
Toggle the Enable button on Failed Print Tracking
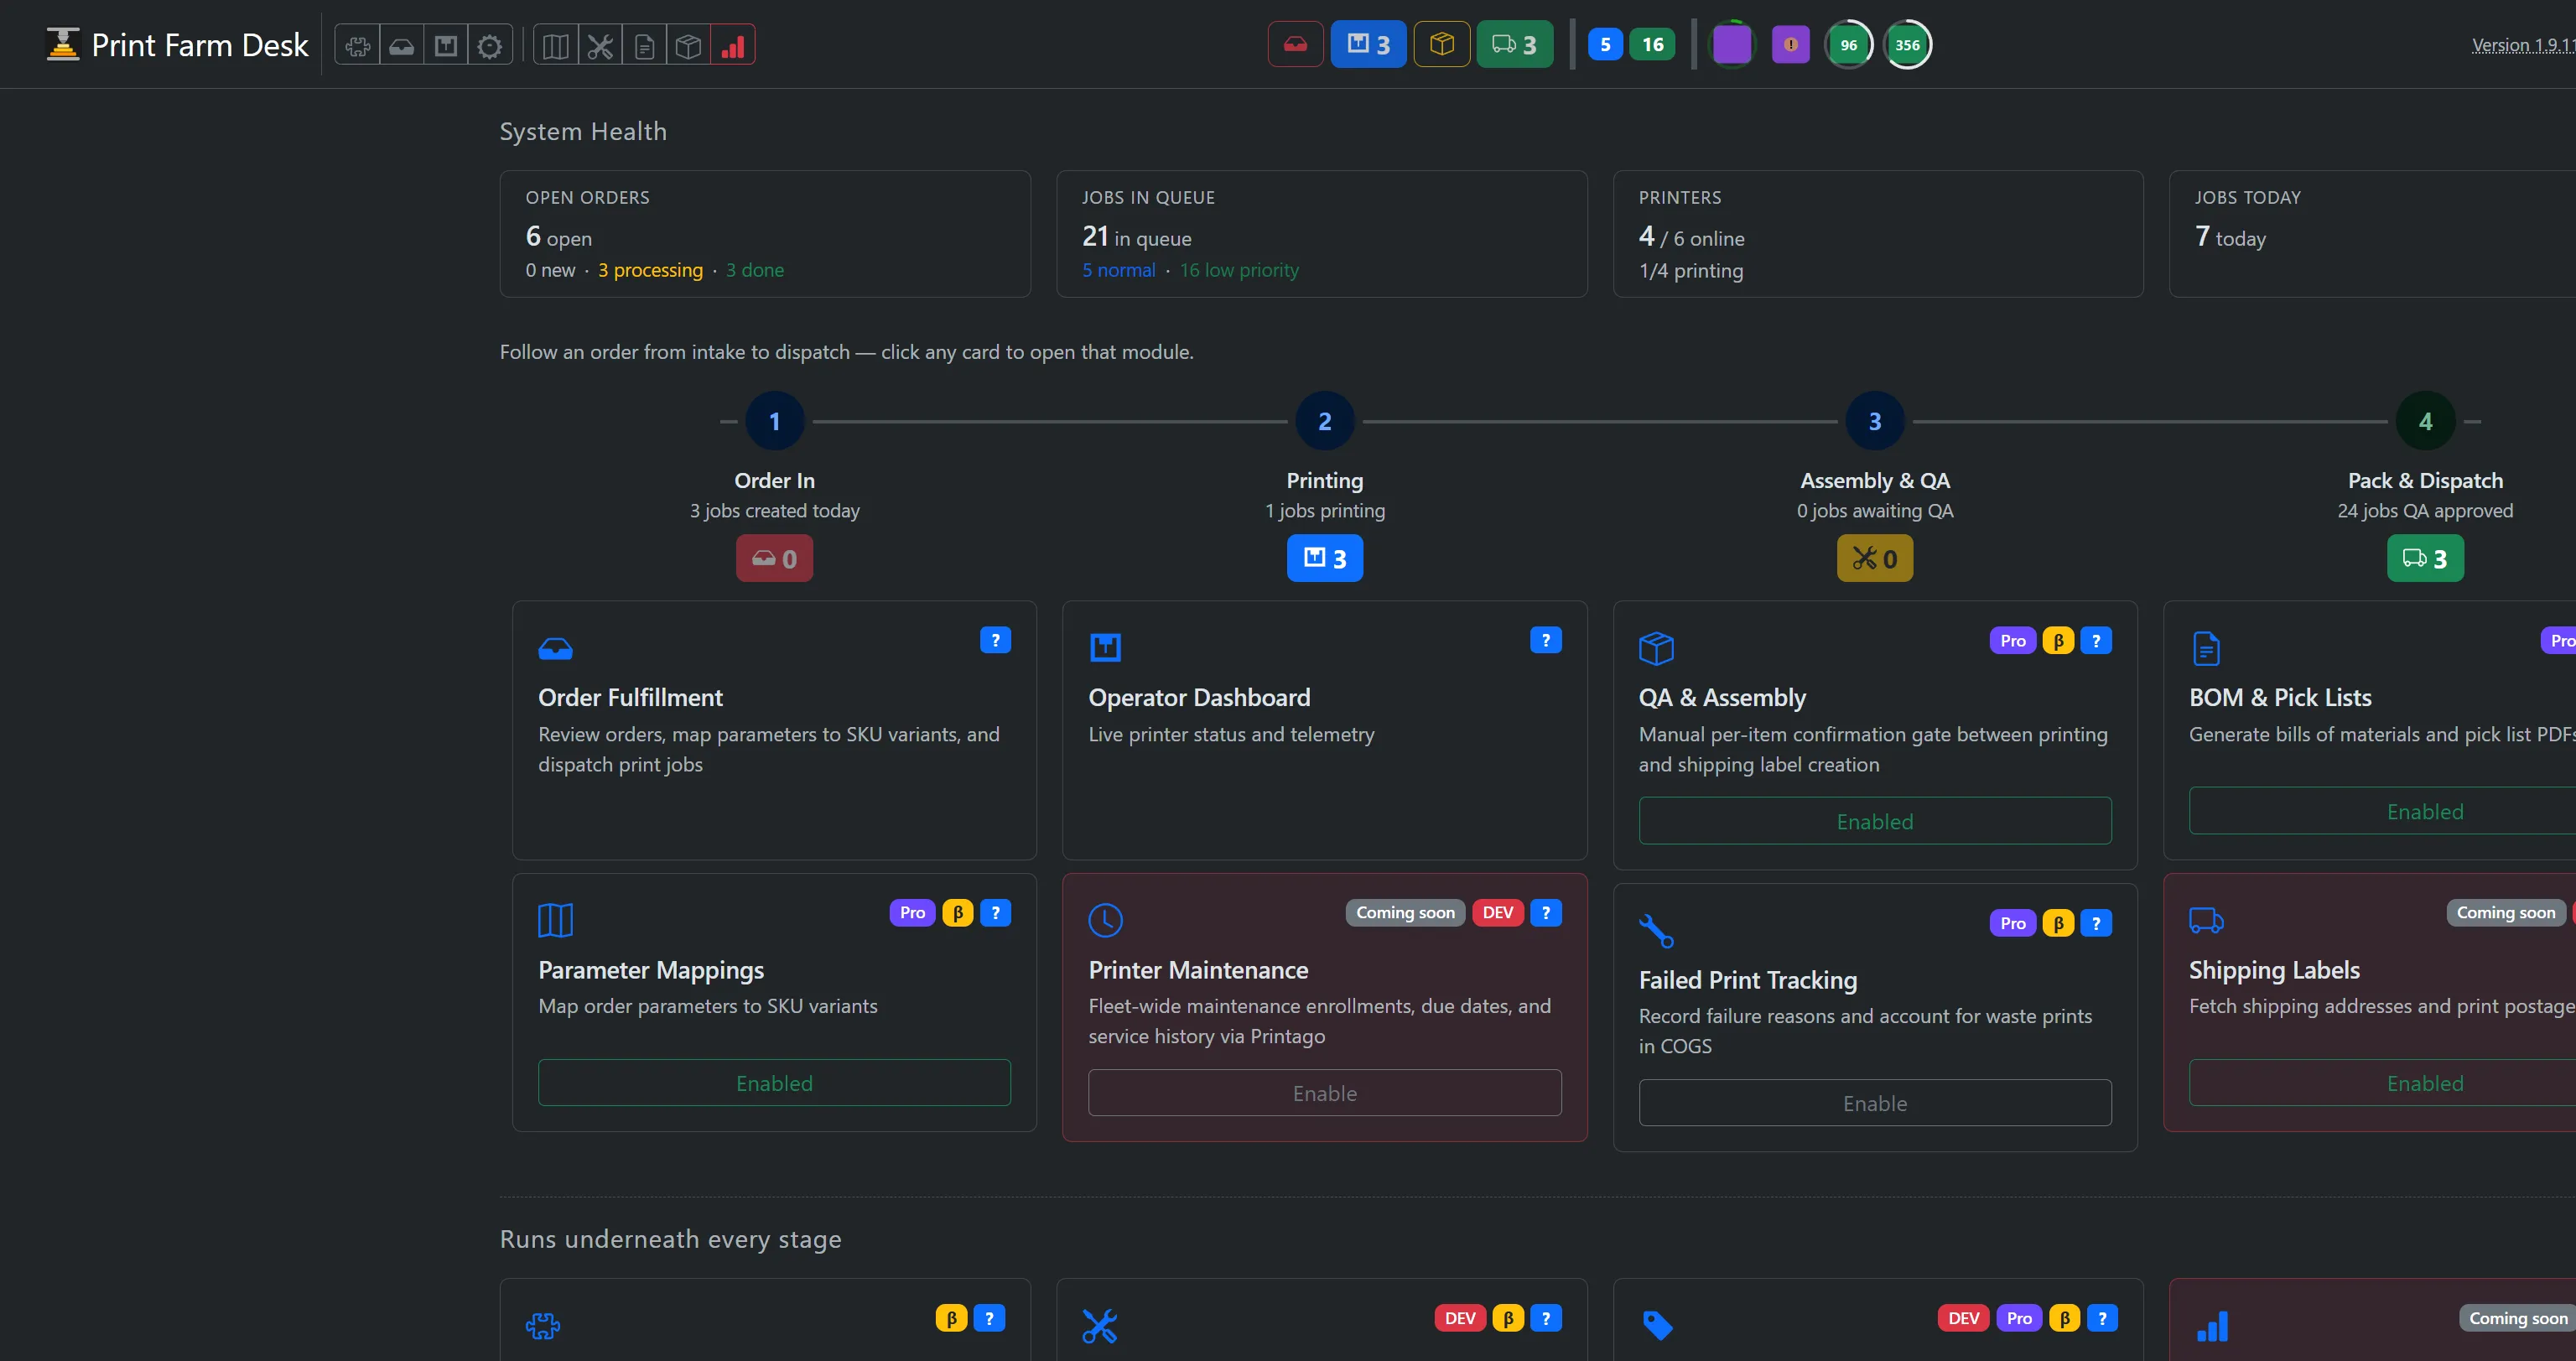[1875, 1103]
